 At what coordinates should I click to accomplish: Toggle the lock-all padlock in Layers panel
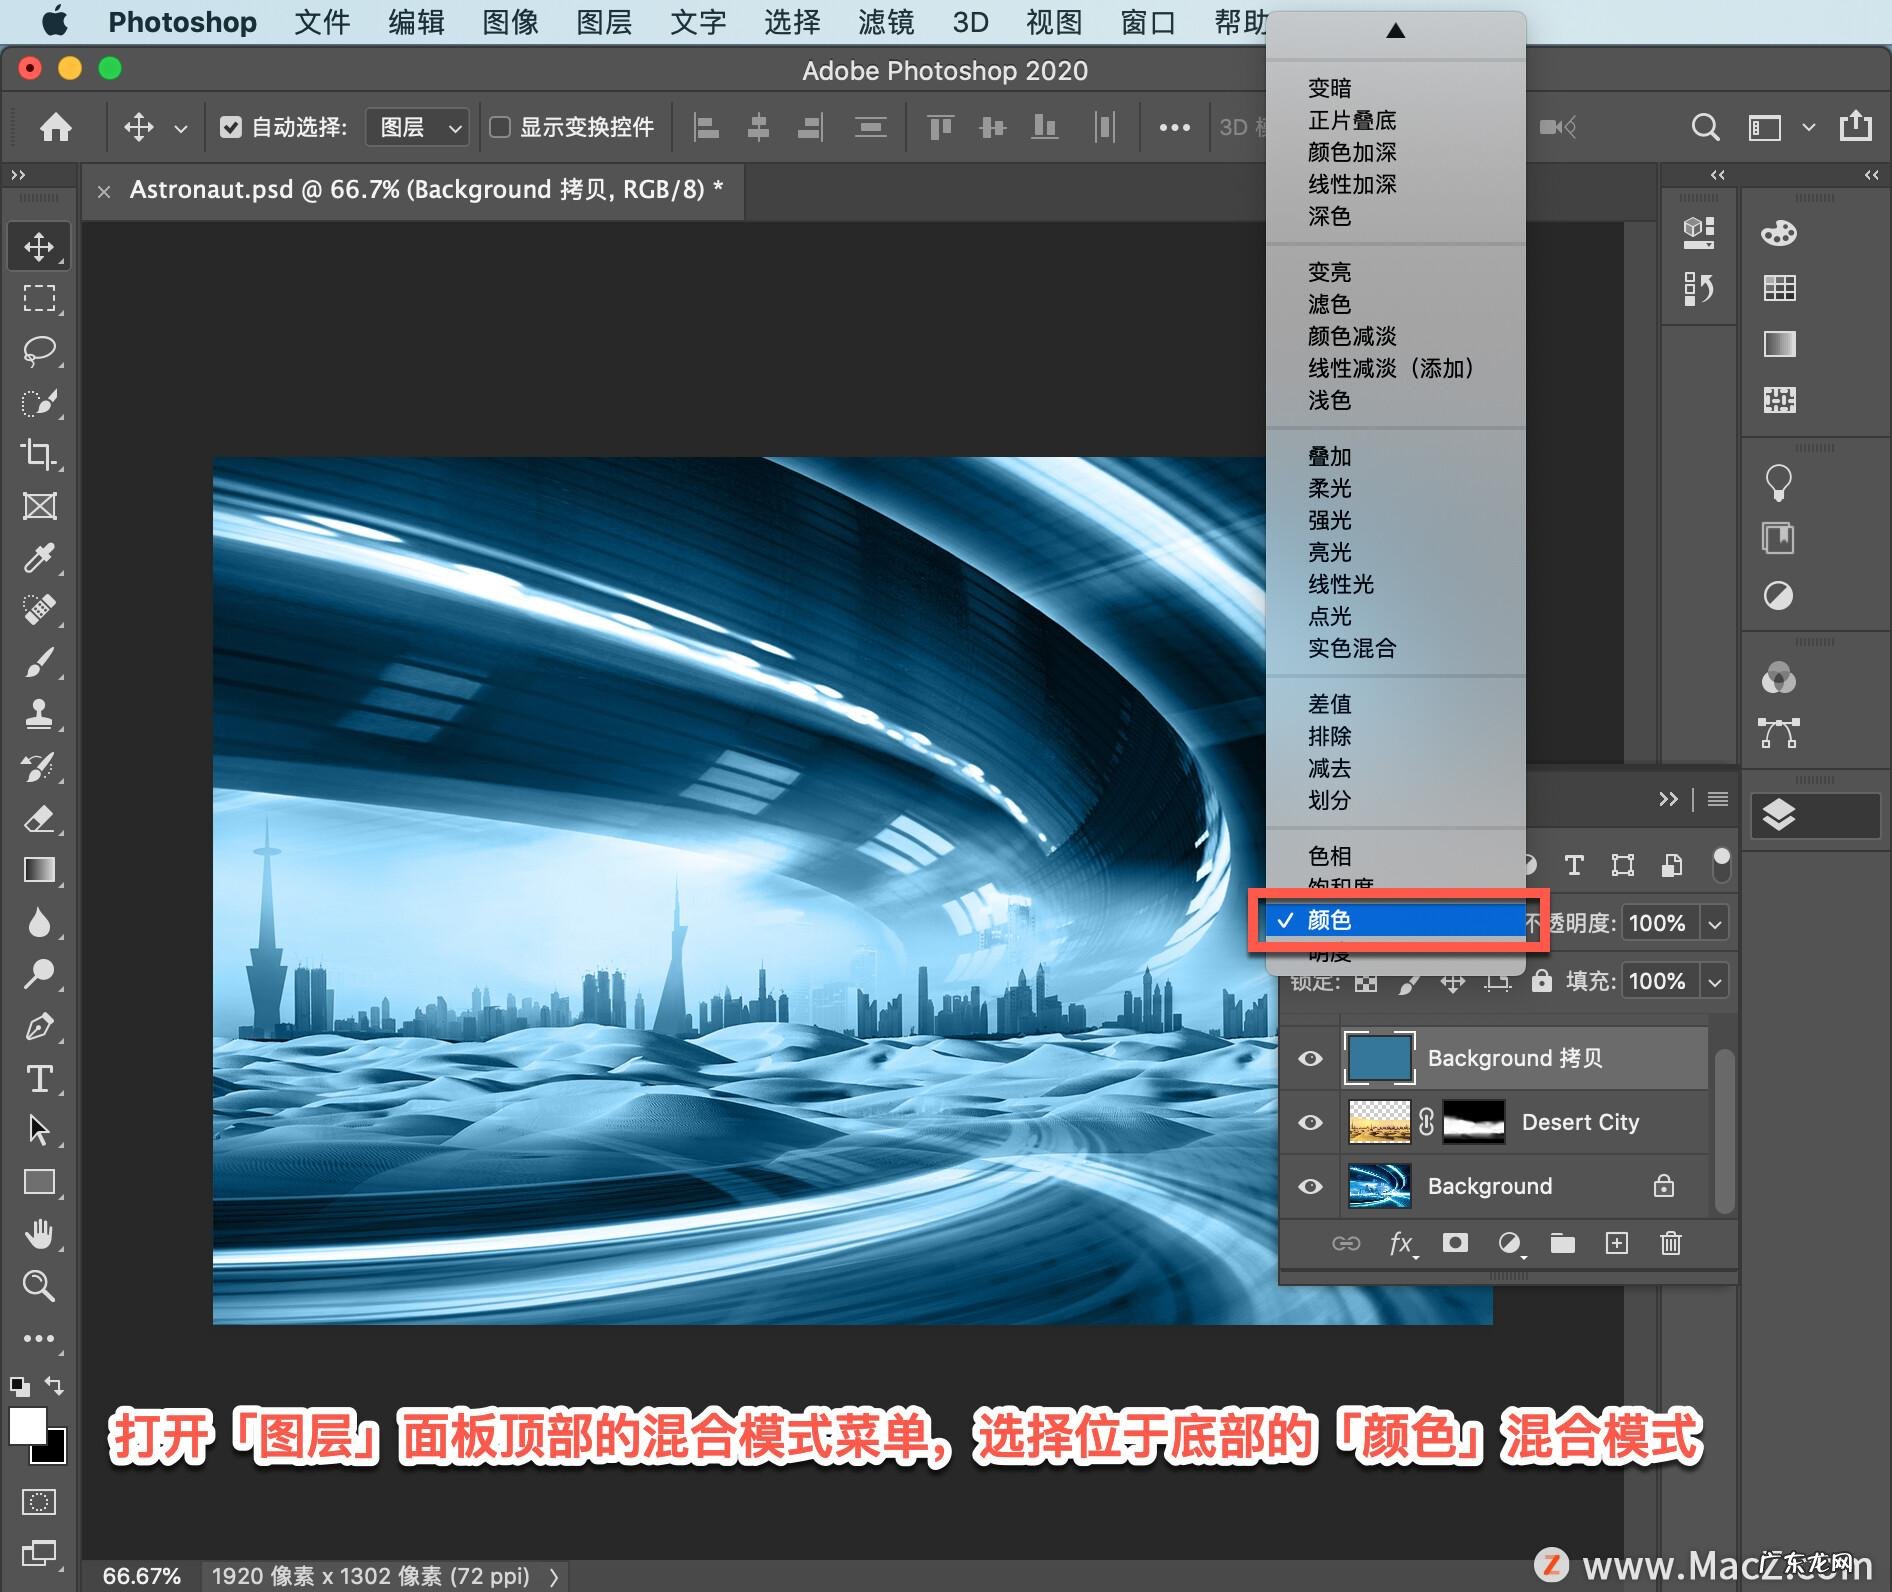click(1542, 981)
